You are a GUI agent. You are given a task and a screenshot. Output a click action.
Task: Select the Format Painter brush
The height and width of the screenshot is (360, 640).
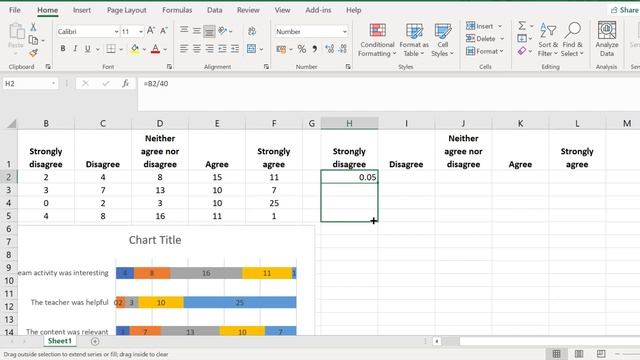click(33, 53)
